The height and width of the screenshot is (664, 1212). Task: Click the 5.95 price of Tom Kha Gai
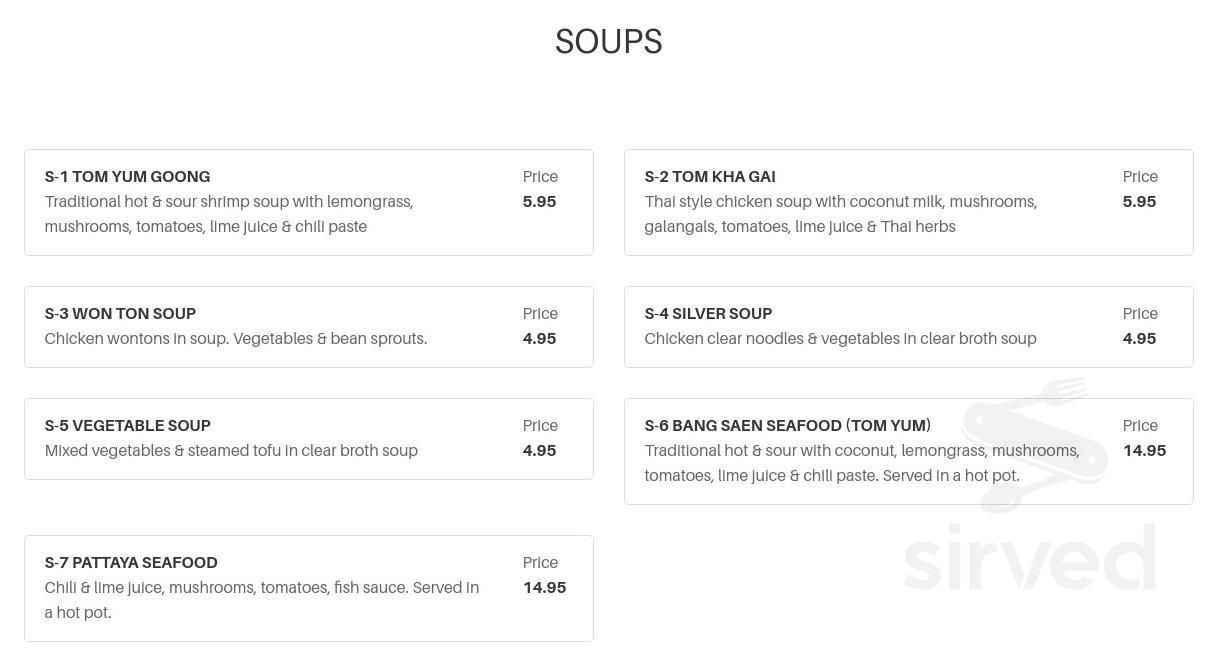tap(1139, 202)
